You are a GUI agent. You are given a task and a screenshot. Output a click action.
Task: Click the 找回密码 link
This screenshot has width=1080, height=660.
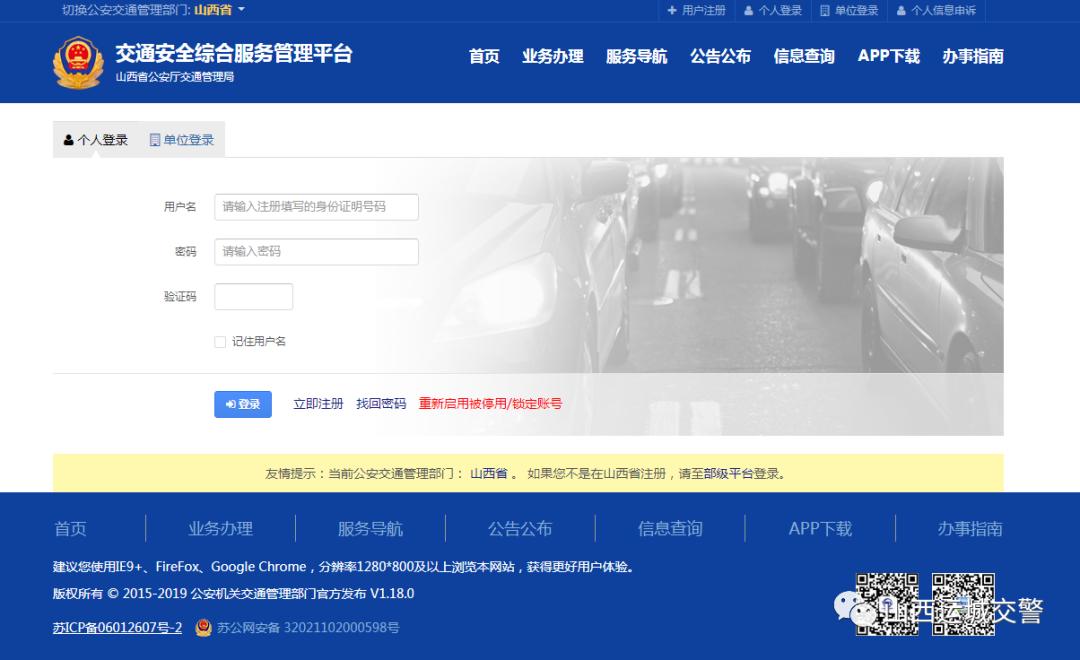pos(381,404)
